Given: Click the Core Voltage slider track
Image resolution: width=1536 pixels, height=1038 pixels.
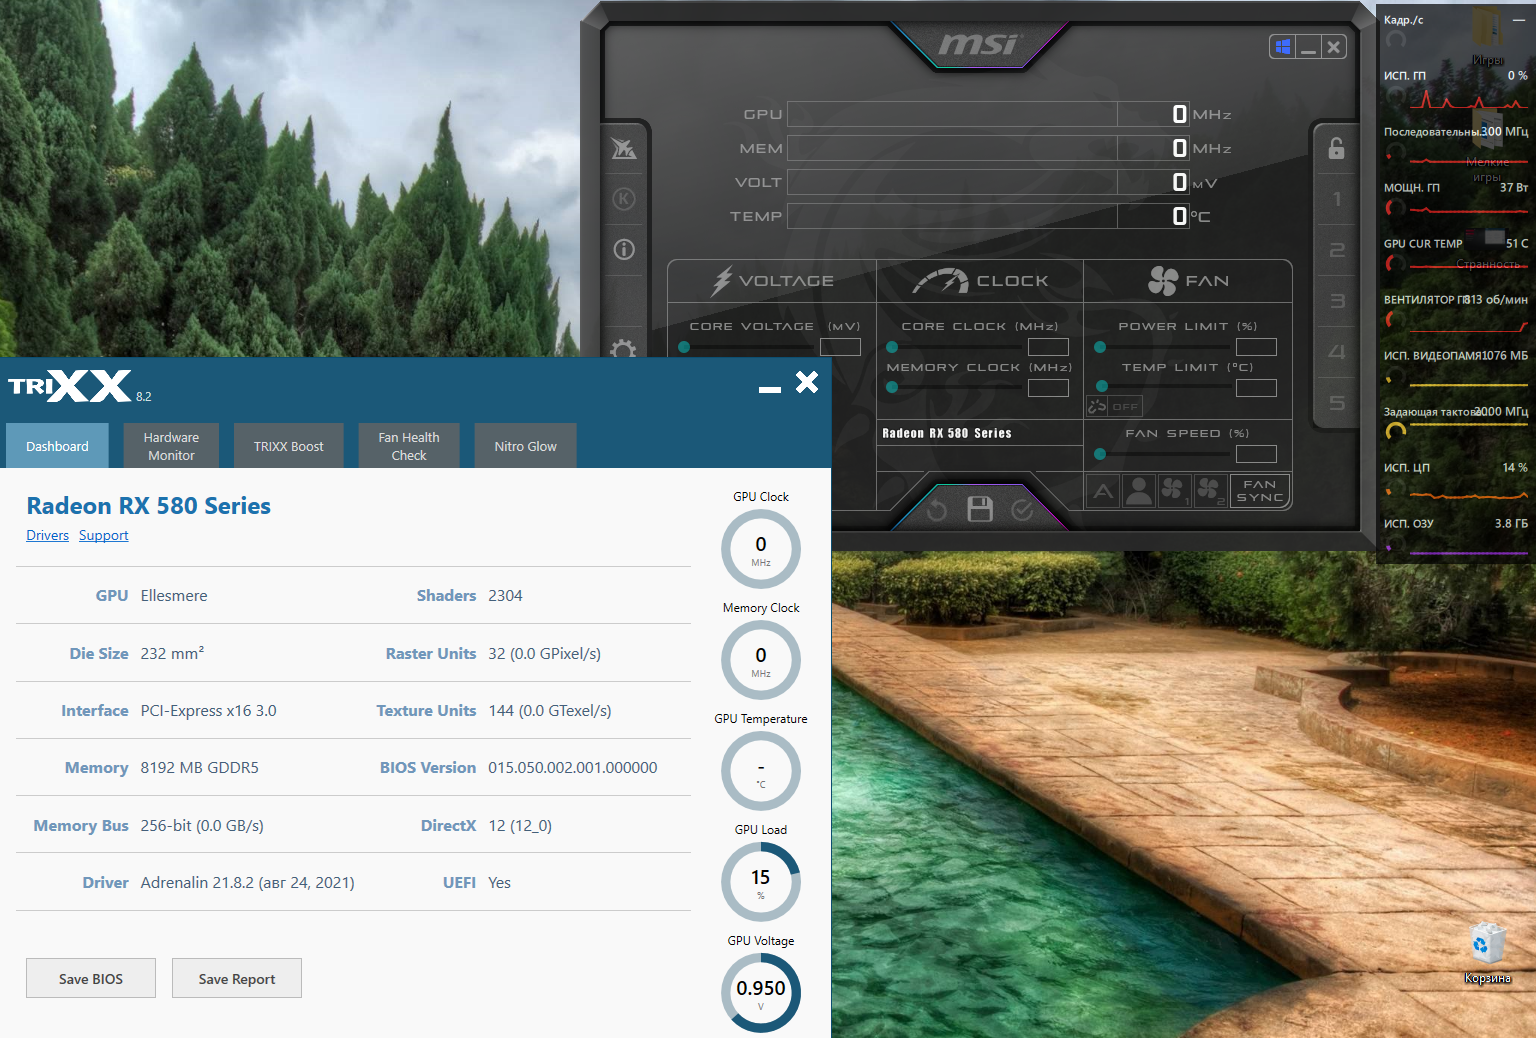Looking at the screenshot, I should (x=747, y=347).
